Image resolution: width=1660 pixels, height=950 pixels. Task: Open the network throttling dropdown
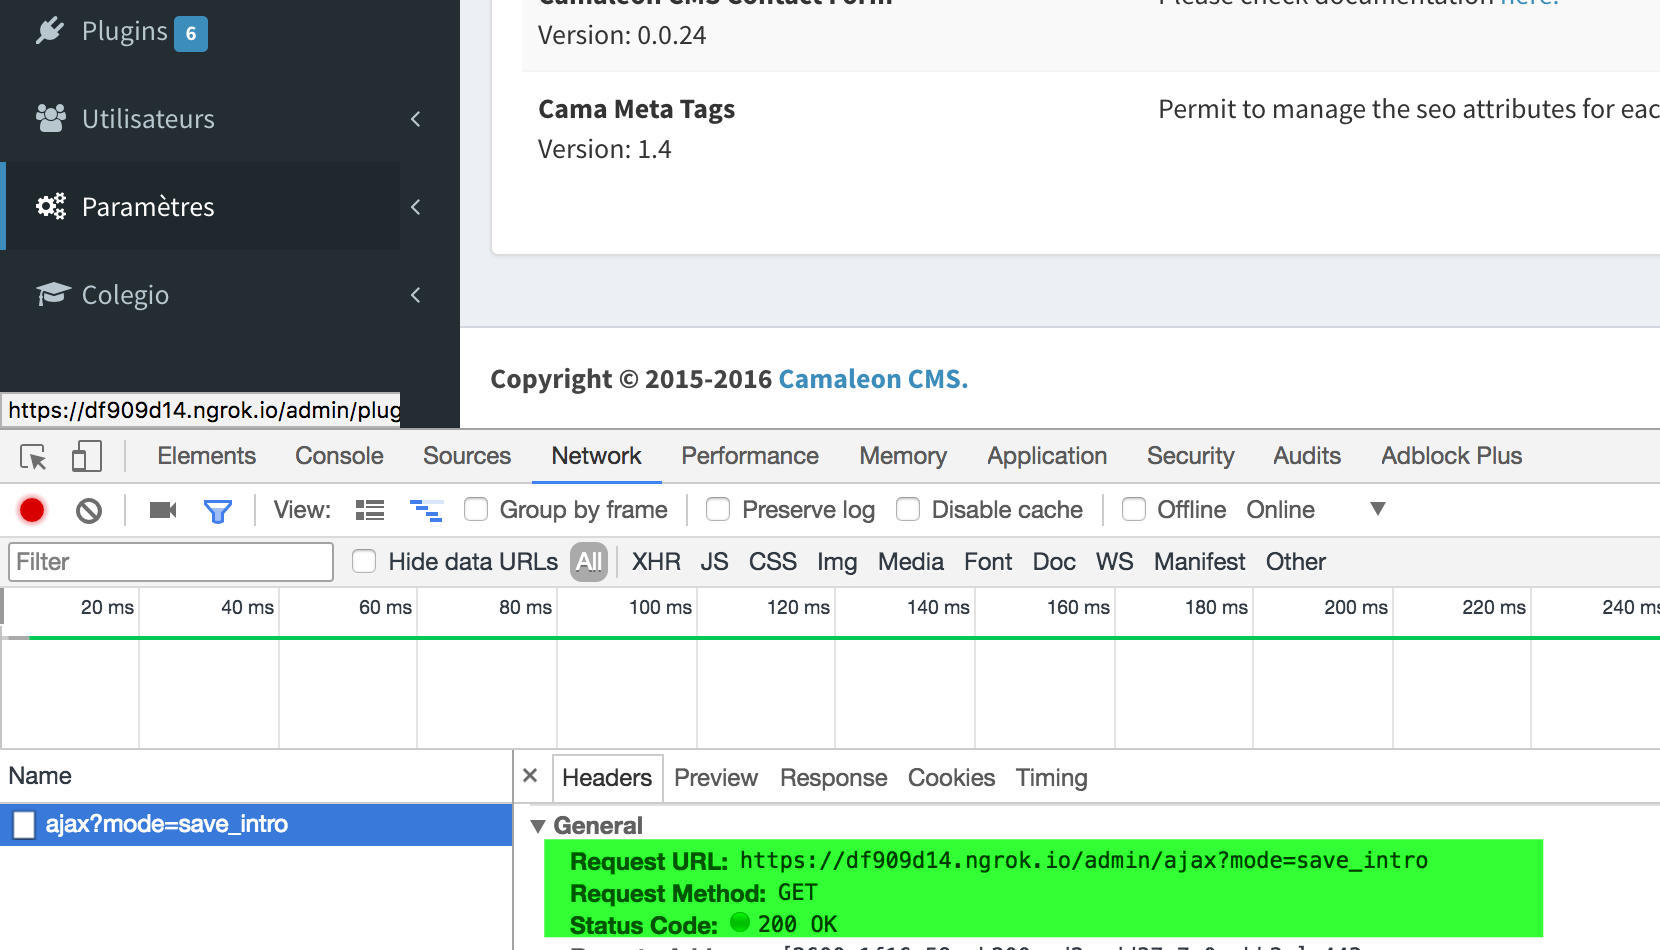click(x=1376, y=509)
